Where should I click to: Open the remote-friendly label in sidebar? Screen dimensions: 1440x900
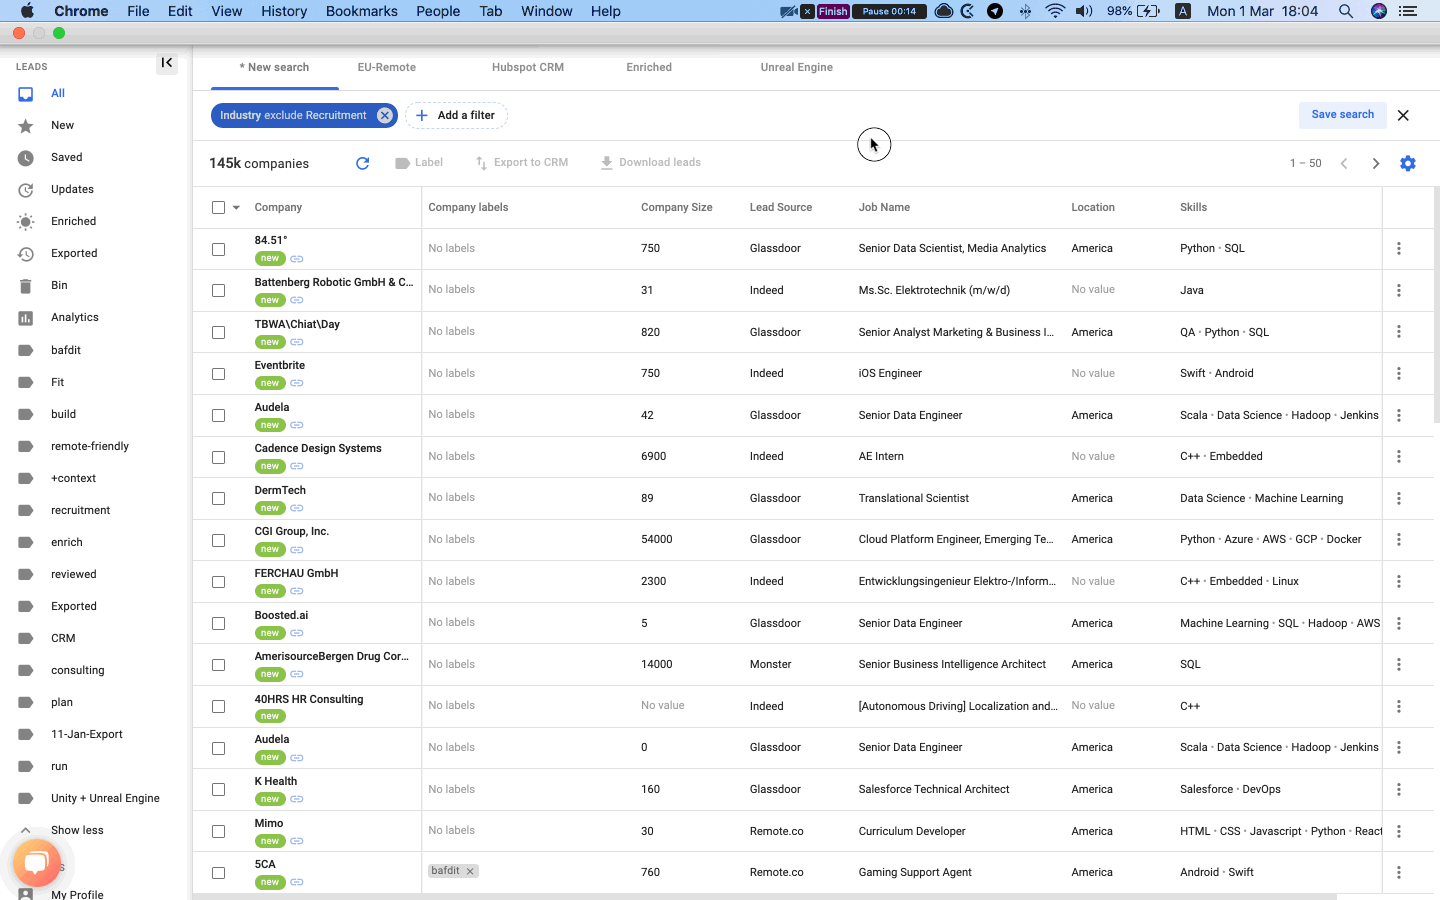90,446
